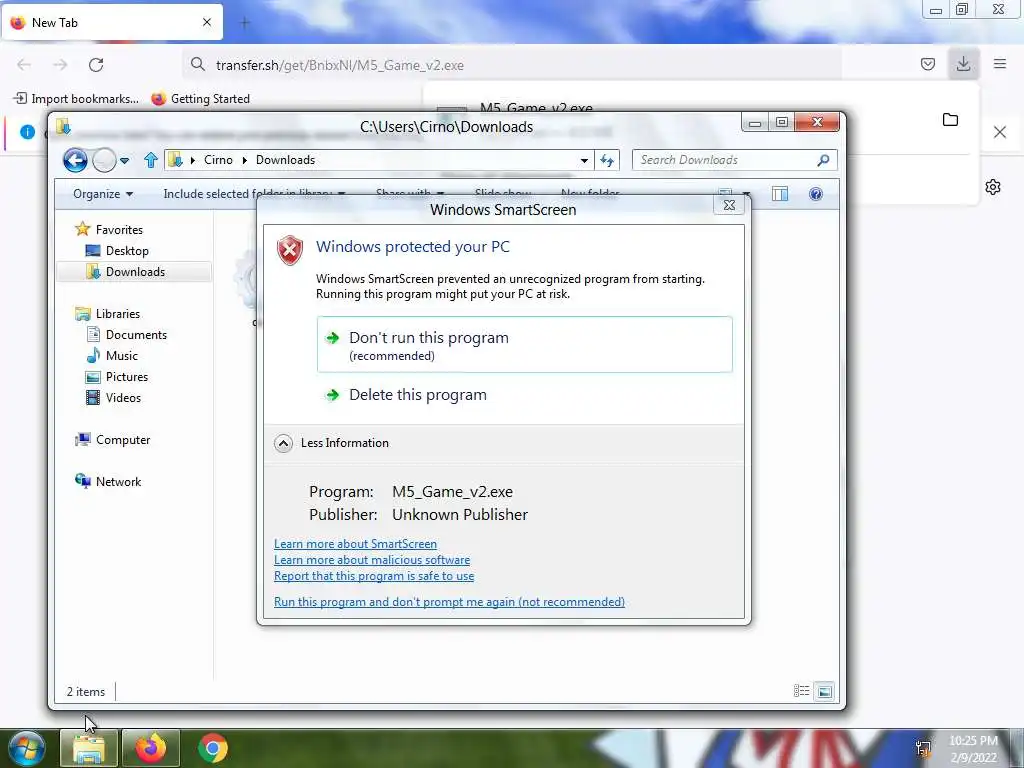Click the Explorer refresh button
Image resolution: width=1024 pixels, height=768 pixels.
607,160
